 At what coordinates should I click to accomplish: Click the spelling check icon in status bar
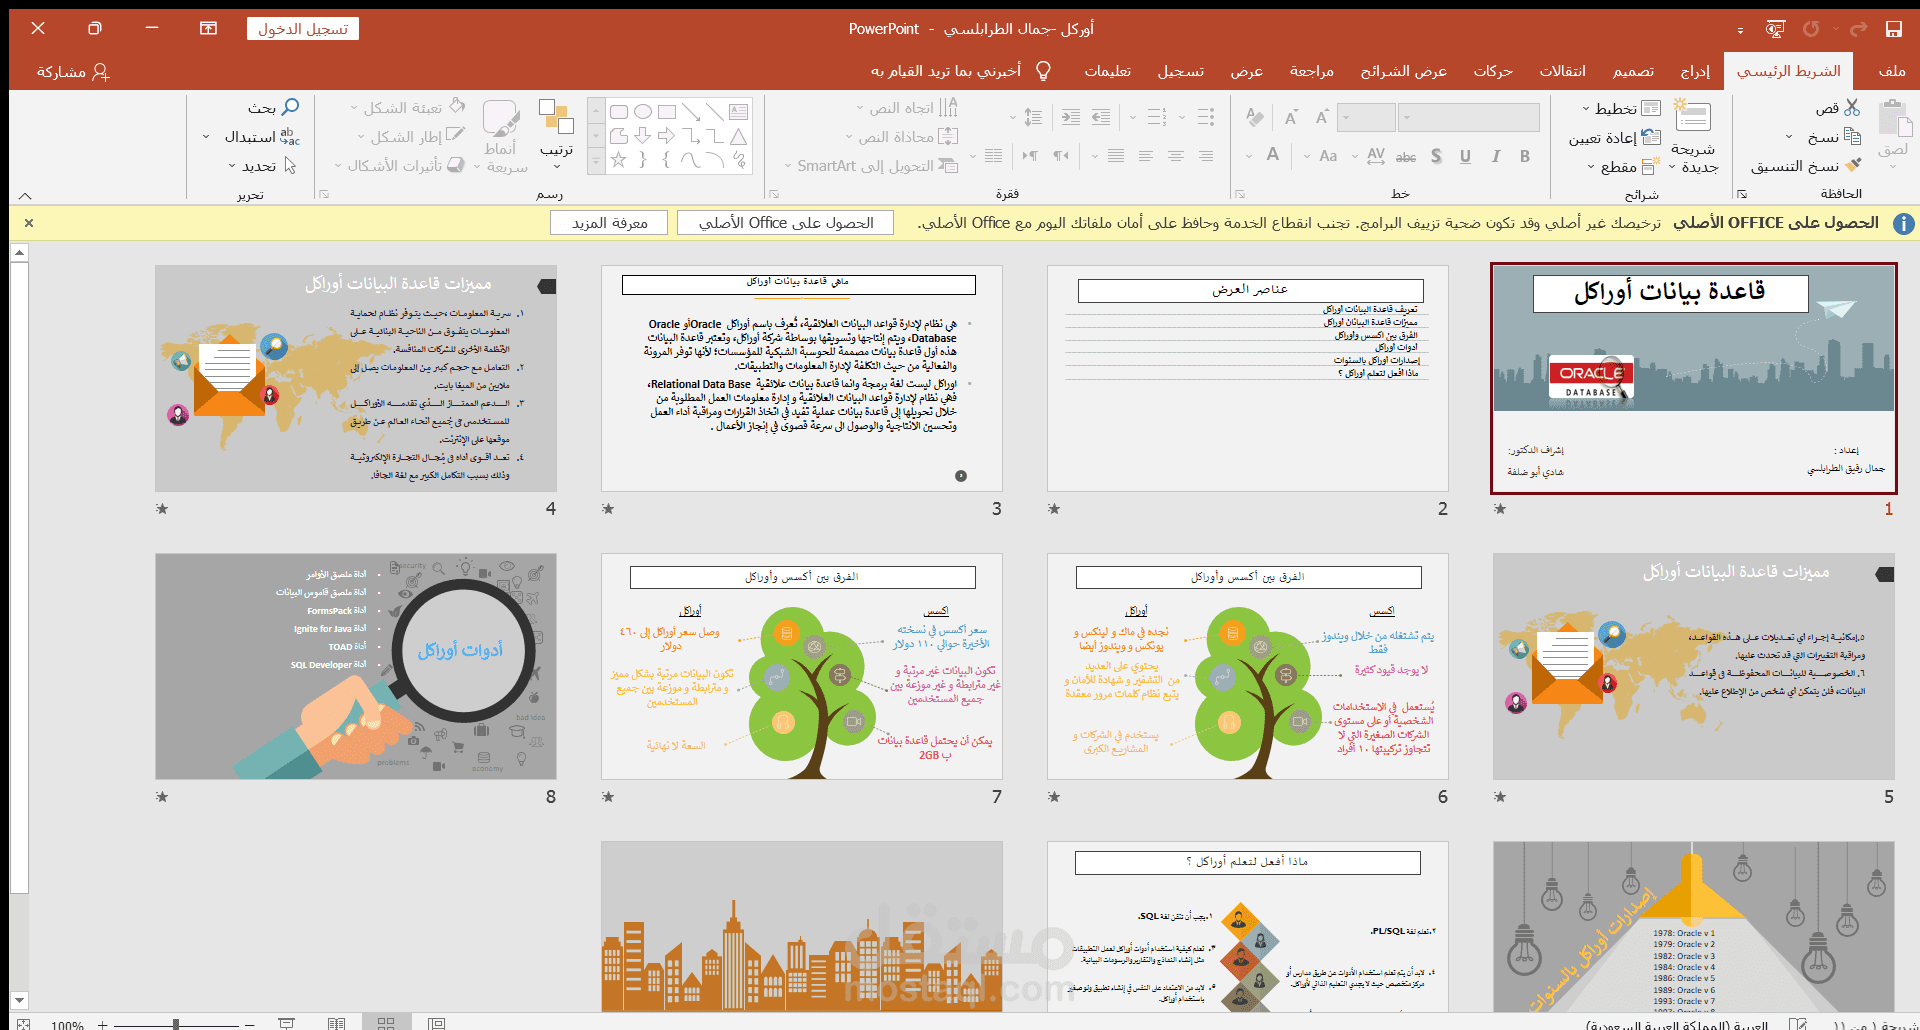coord(1797,1023)
